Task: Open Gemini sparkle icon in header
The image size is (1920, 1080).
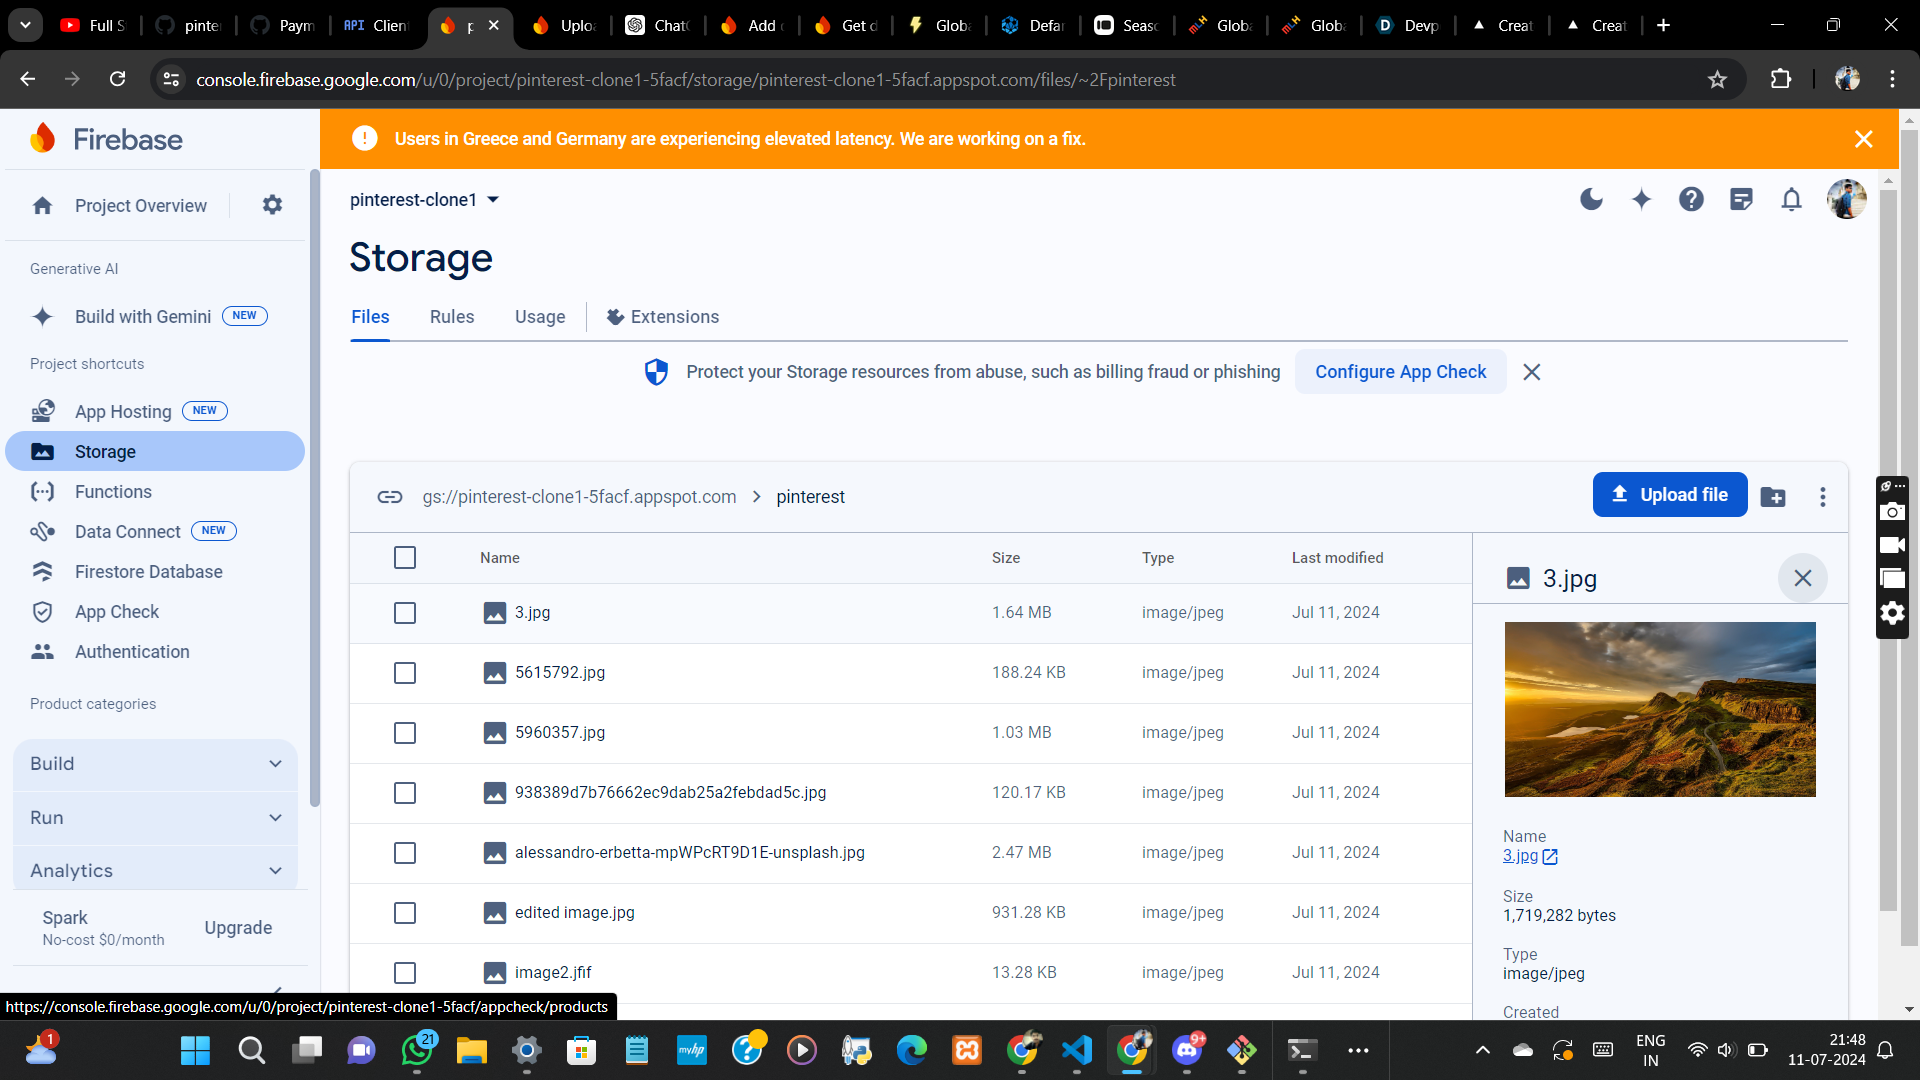Action: [x=1641, y=200]
